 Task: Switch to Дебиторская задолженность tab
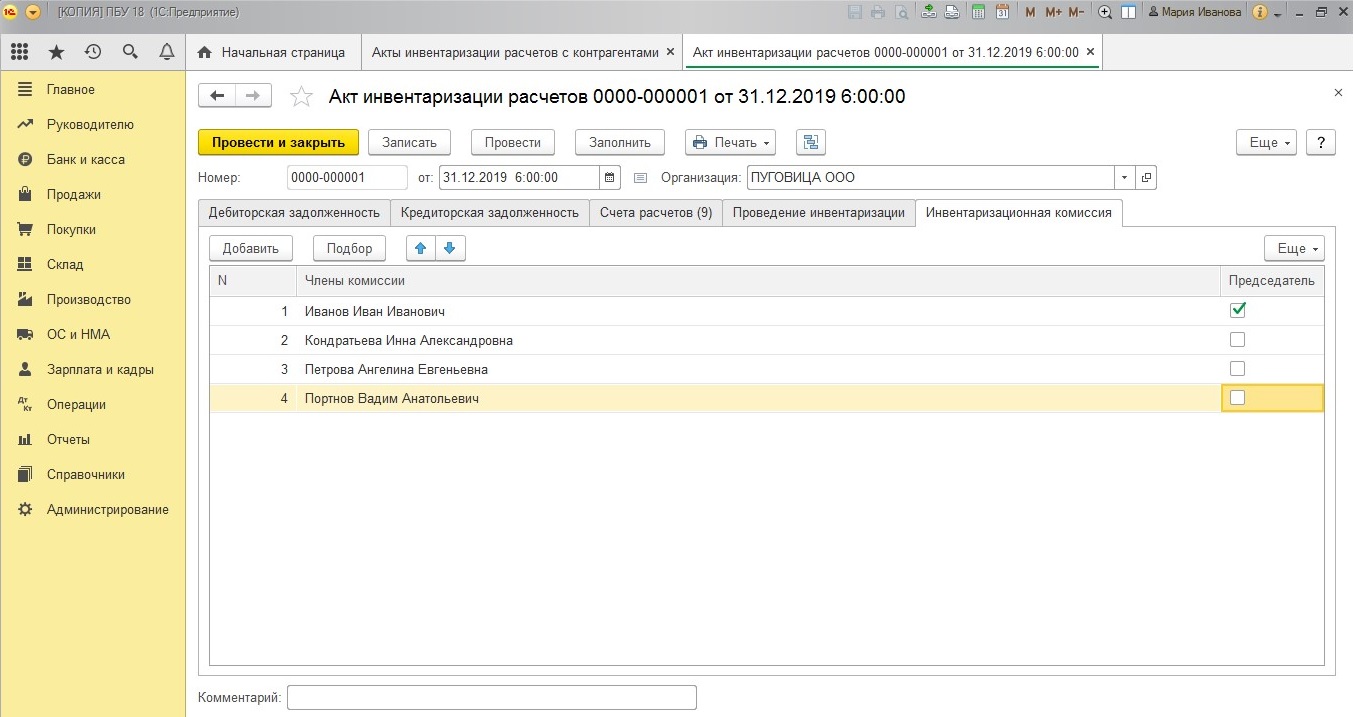tap(294, 212)
